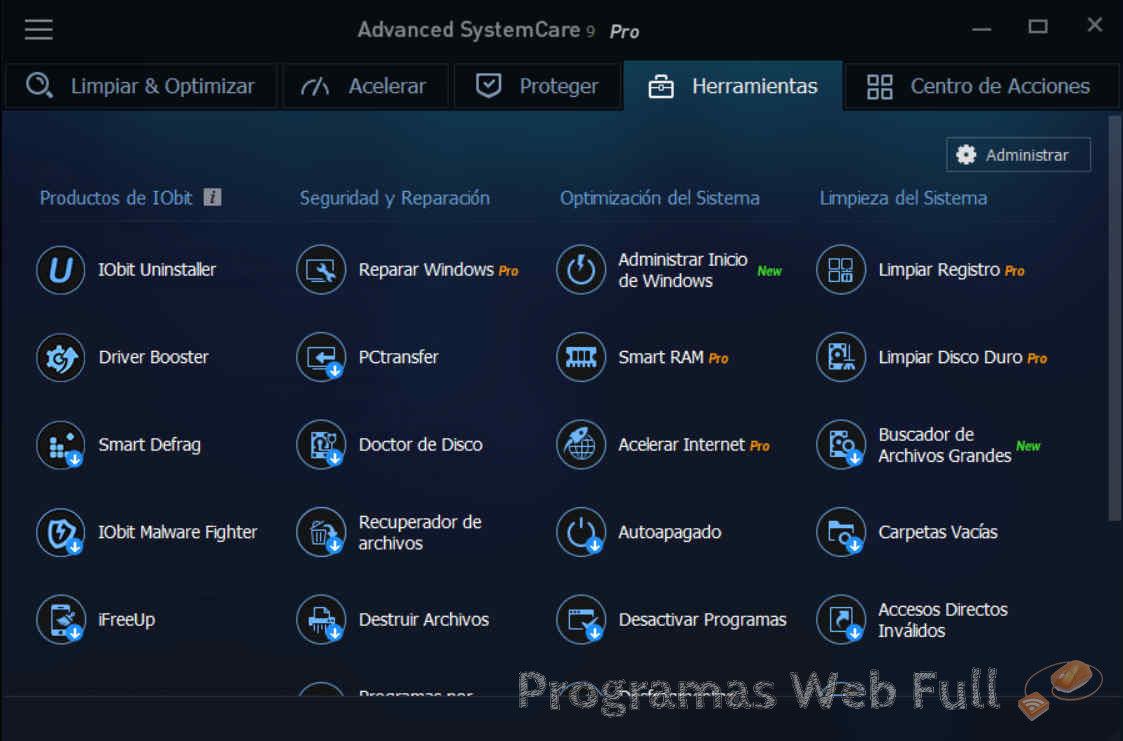This screenshot has width=1123, height=741.
Task: Click the Administrar button
Action: pyautogui.click(x=1018, y=155)
